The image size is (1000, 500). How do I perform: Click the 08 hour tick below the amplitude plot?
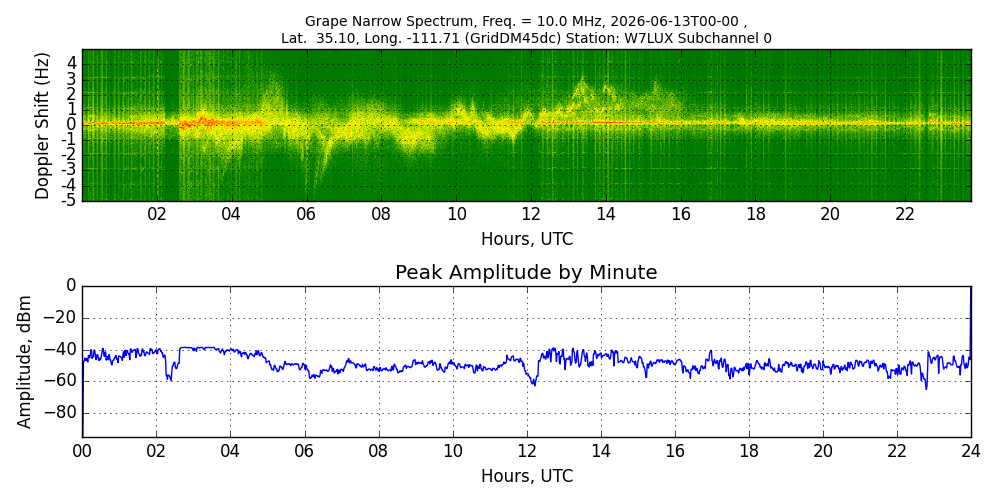click(x=379, y=451)
